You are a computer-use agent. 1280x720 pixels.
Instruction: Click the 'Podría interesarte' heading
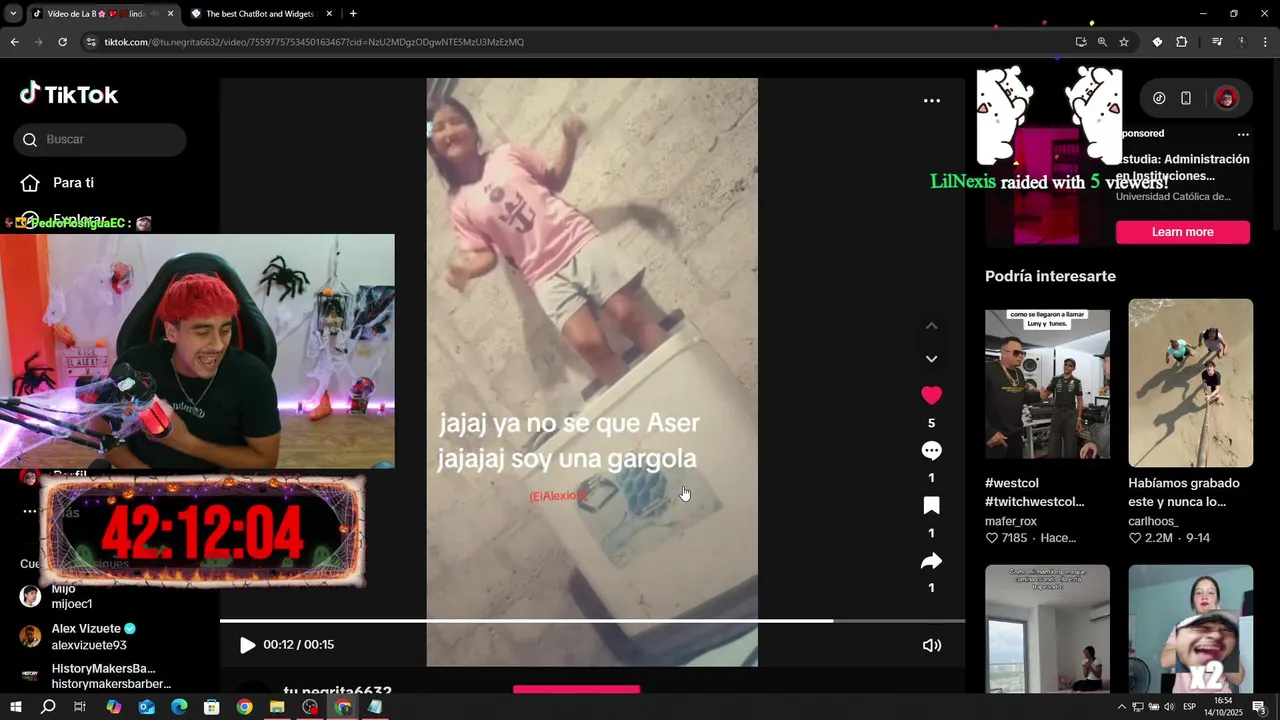[1050, 276]
